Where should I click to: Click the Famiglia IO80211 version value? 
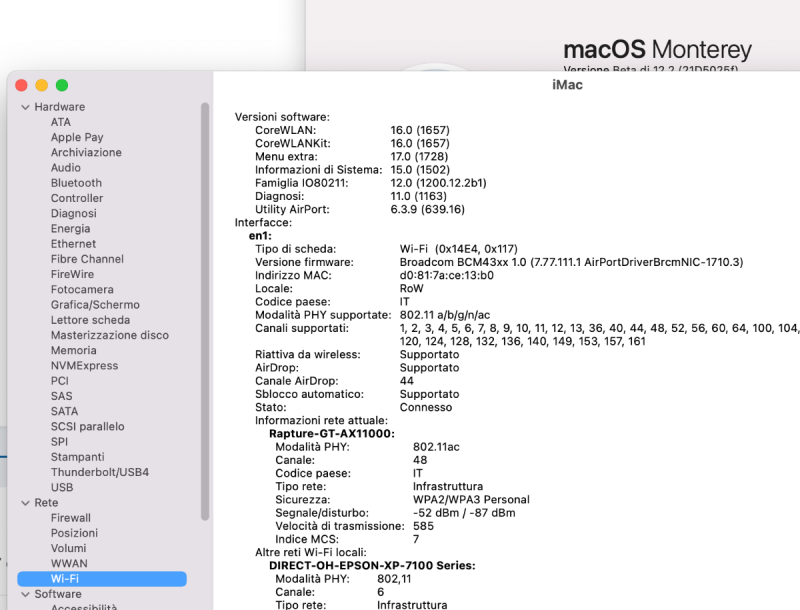pyautogui.click(x=438, y=183)
